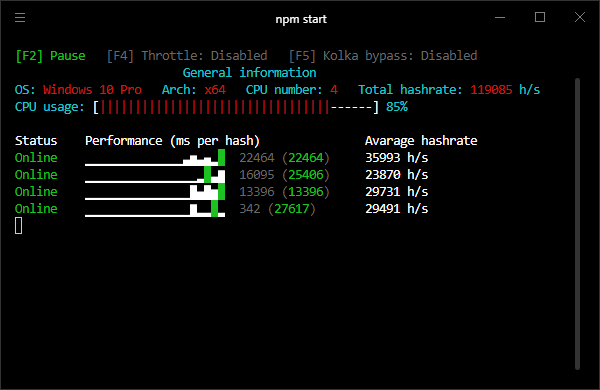Minimize the npm start window
The height and width of the screenshot is (390, 600).
tap(500, 18)
